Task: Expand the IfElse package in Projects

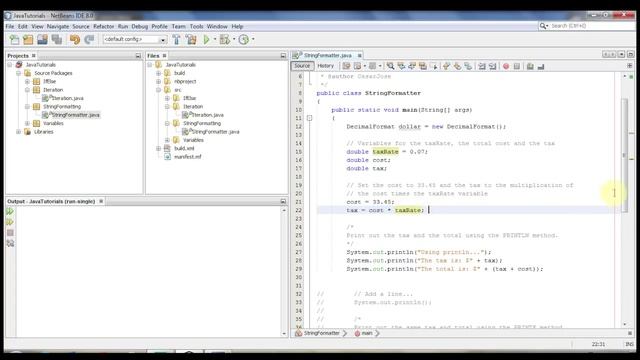Action: 27,82
